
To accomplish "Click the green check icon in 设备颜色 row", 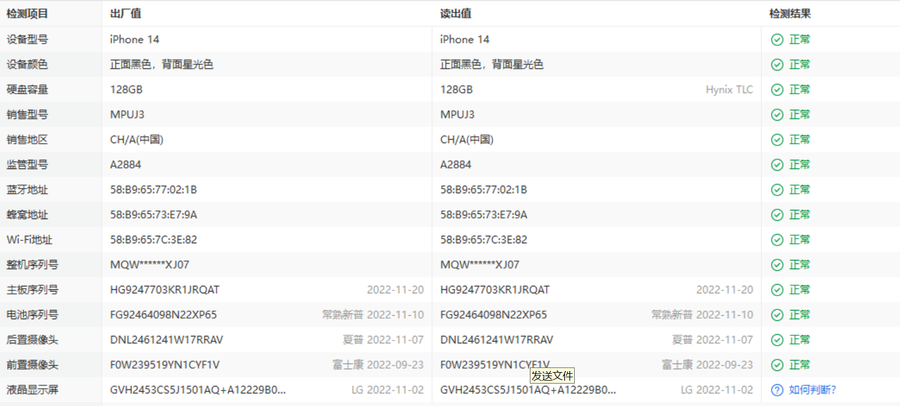I will click(x=777, y=65).
